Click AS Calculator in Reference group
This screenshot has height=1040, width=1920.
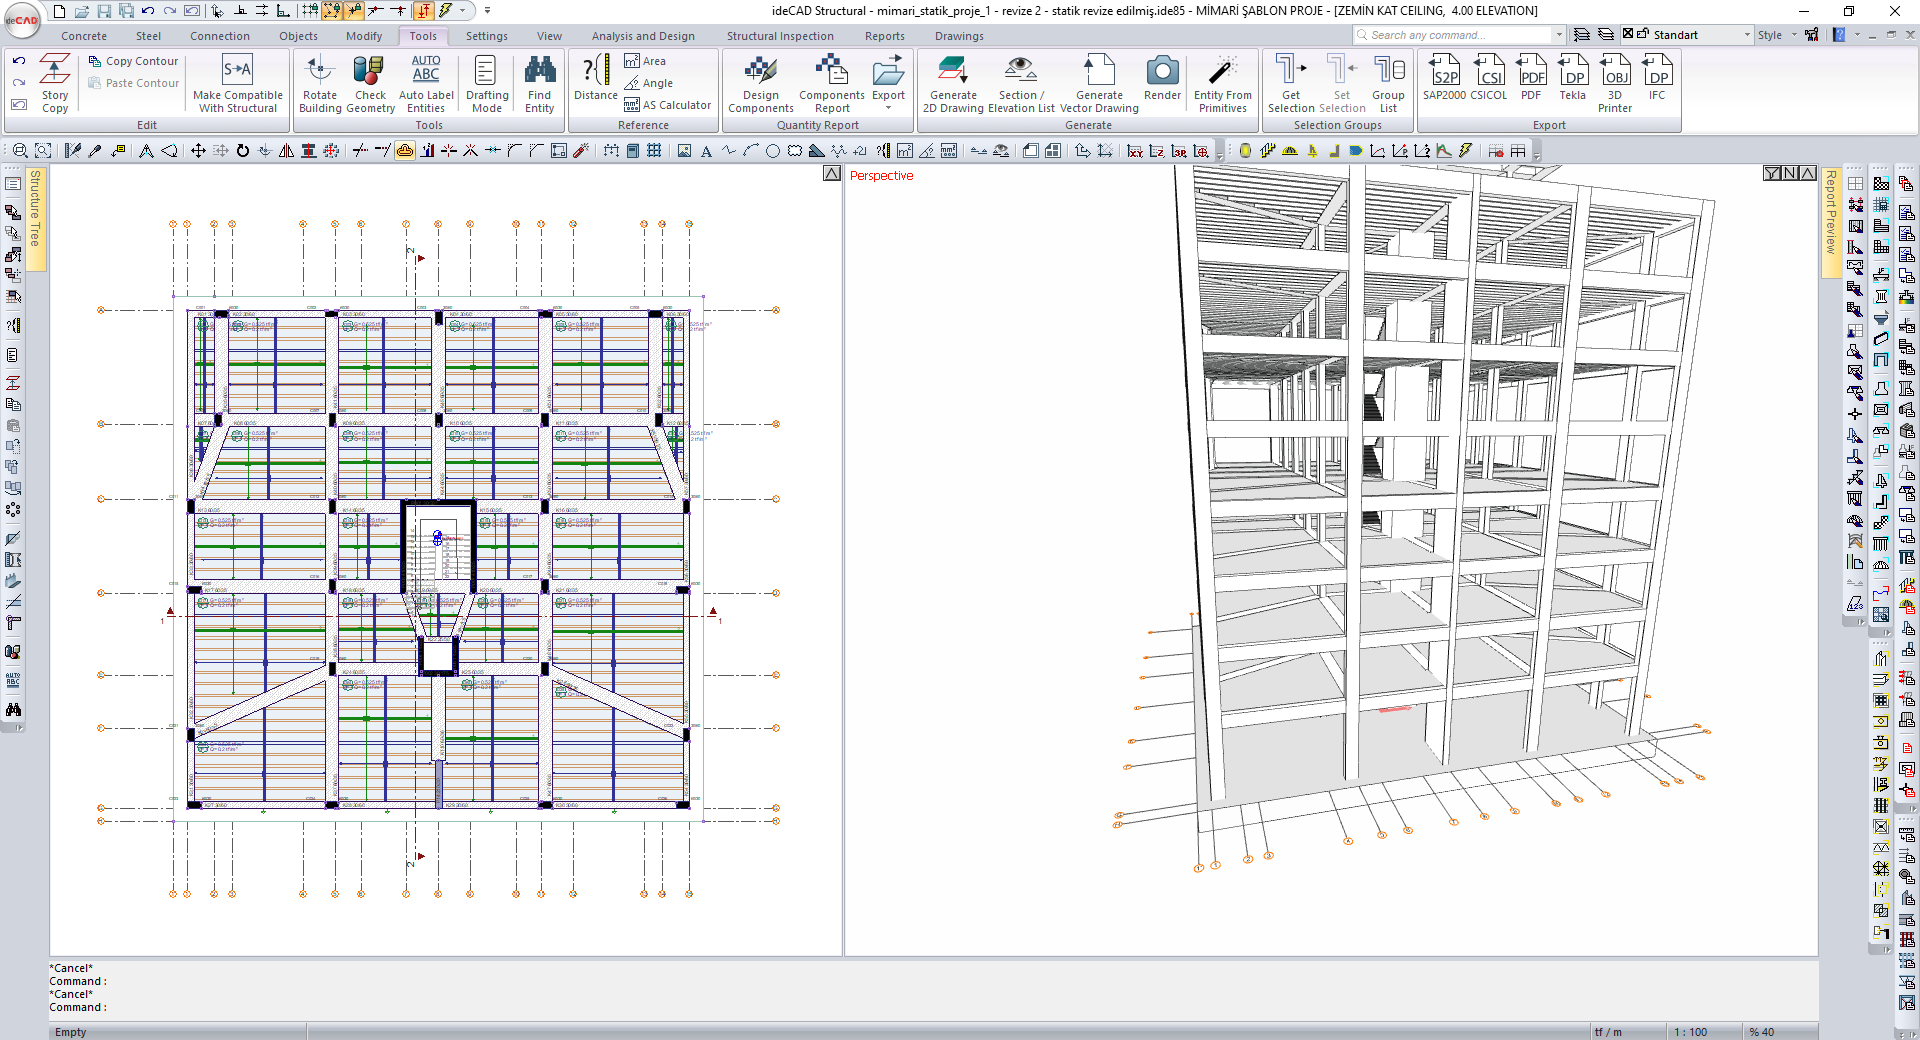(667, 105)
